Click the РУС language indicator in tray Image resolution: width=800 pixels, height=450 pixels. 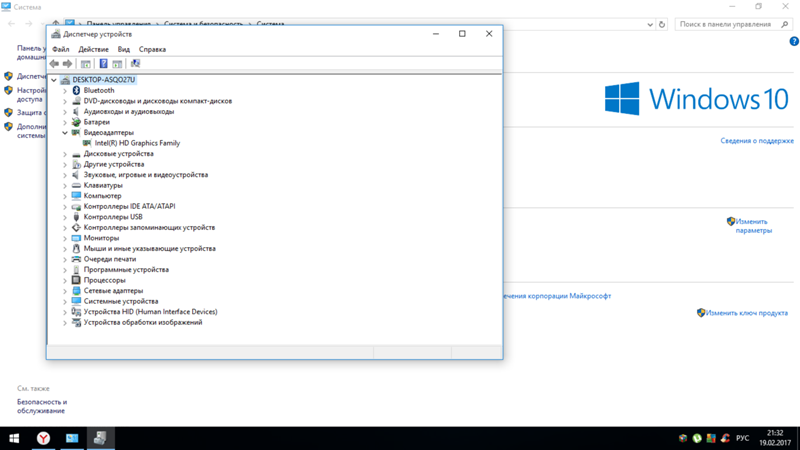pos(742,438)
